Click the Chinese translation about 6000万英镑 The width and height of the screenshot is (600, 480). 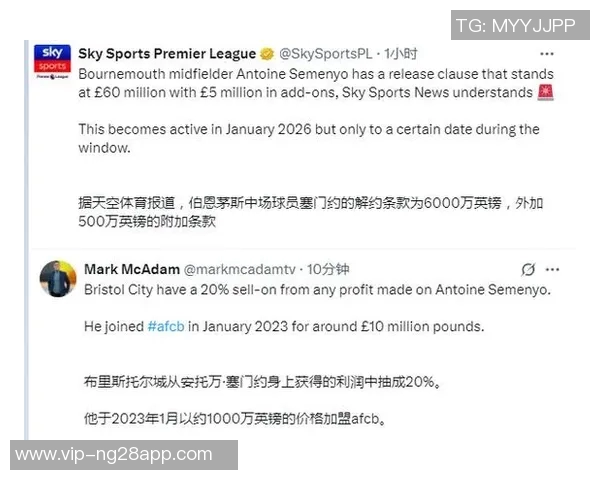click(311, 212)
